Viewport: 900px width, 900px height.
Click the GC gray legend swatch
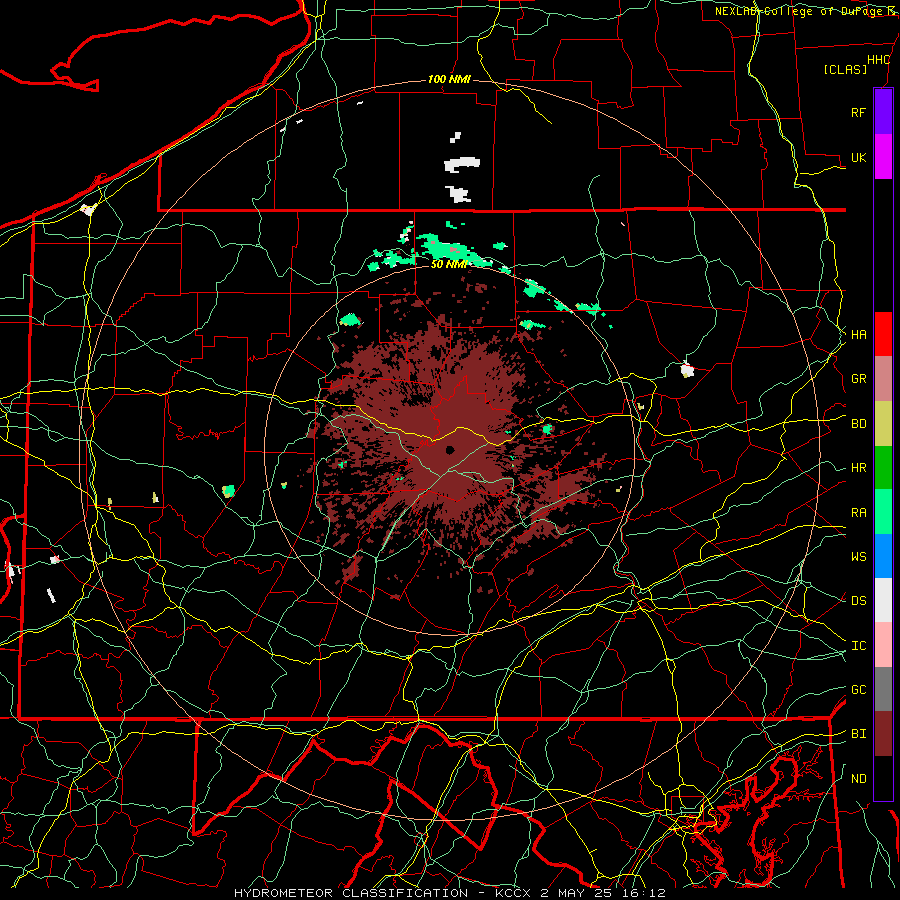coord(883,689)
